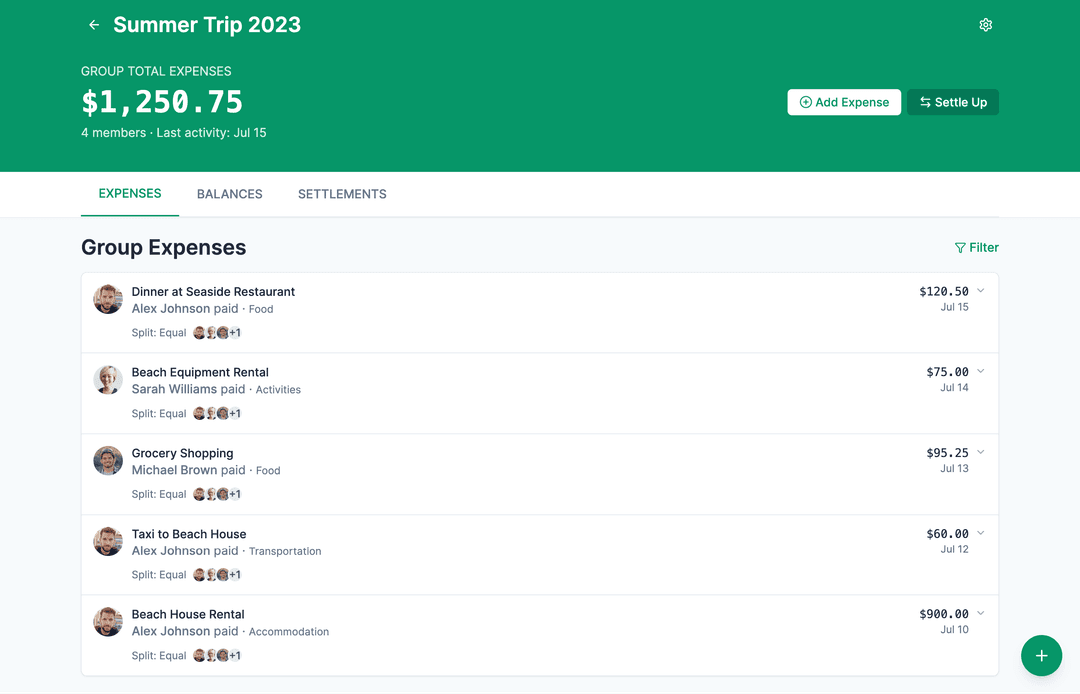Select the Expenses tab
Screen dimensions: 1080x694
129,194
